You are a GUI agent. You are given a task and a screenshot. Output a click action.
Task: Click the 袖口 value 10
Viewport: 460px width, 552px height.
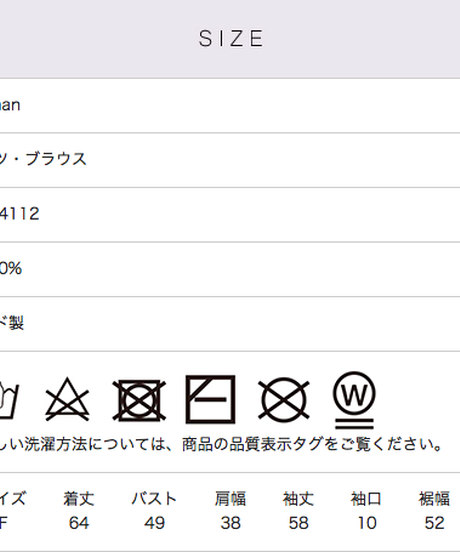pyautogui.click(x=367, y=523)
